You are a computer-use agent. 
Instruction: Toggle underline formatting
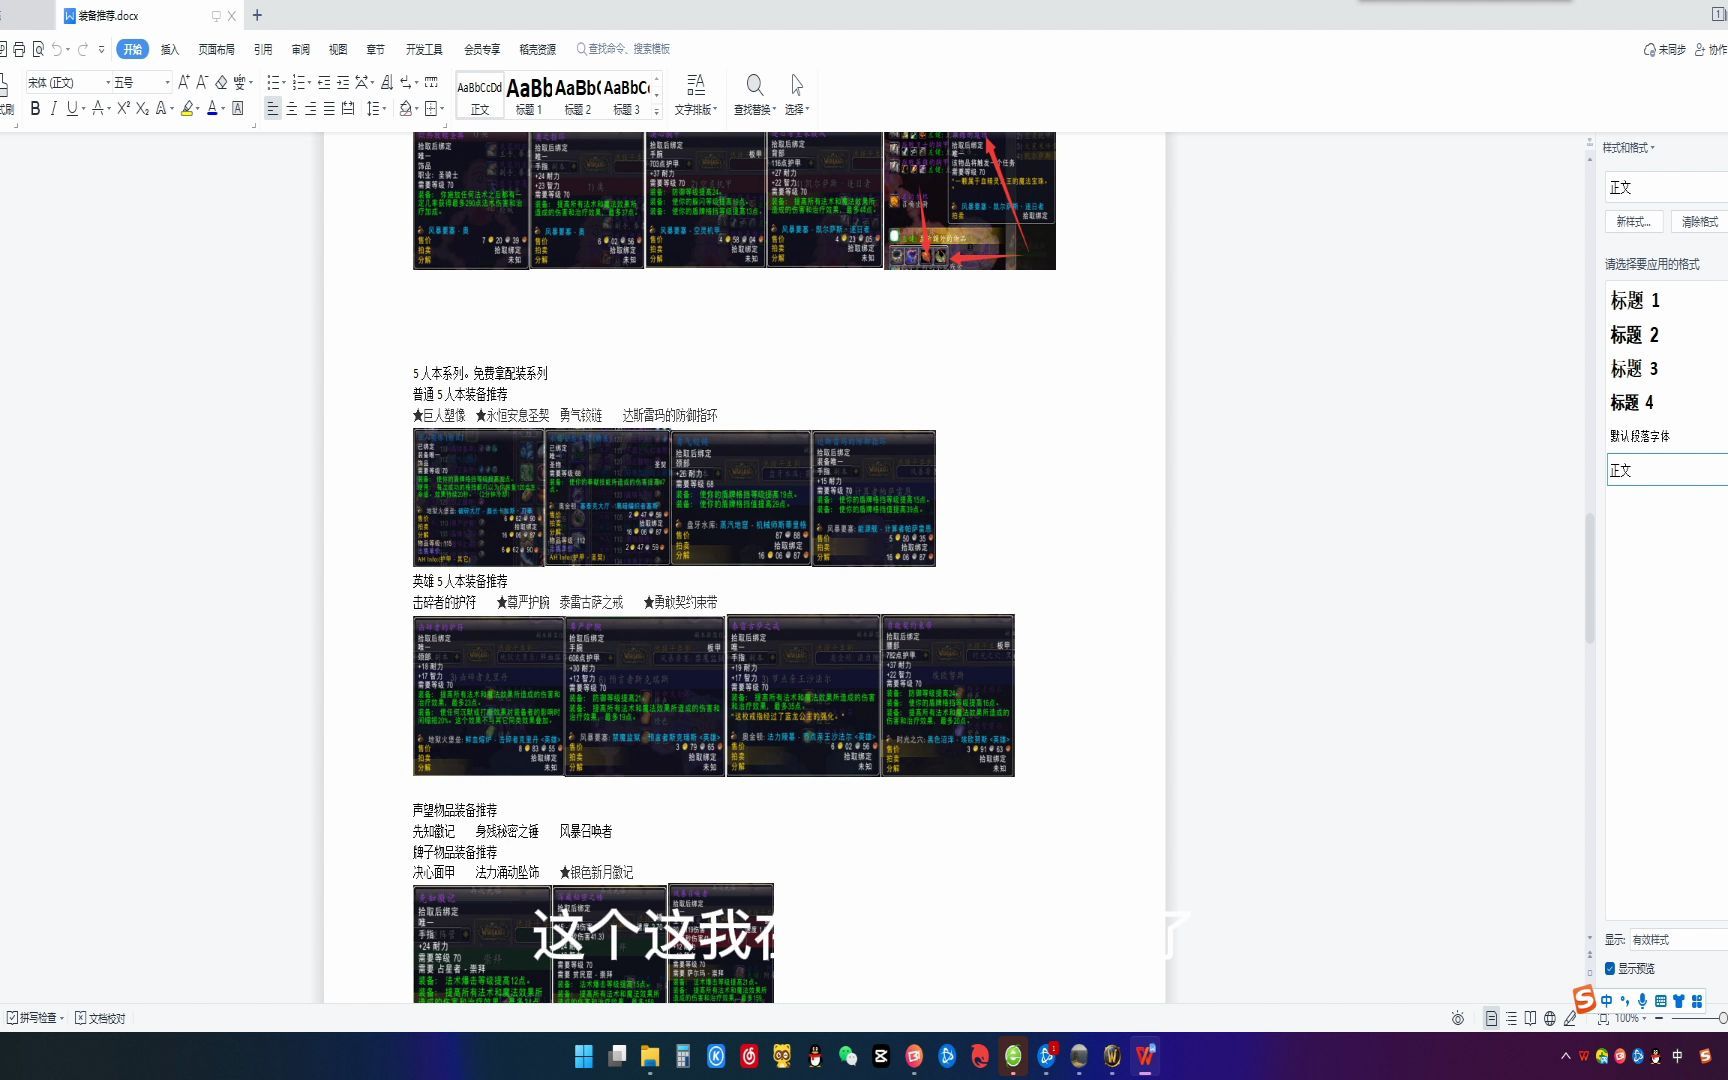point(72,108)
